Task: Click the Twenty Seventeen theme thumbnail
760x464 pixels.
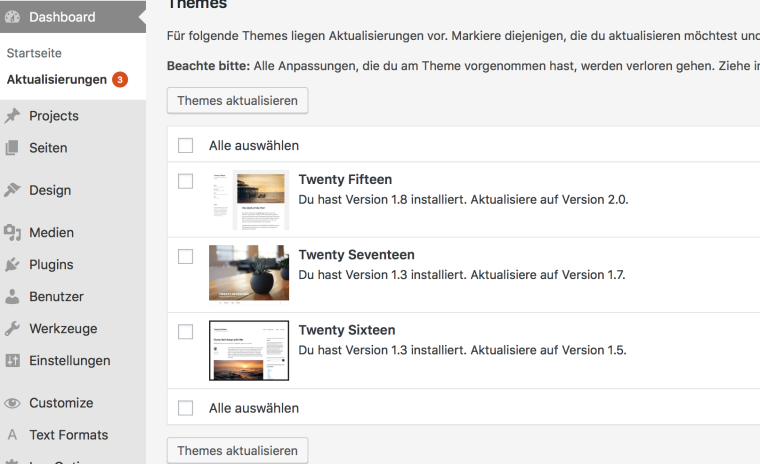Action: [x=248, y=274]
